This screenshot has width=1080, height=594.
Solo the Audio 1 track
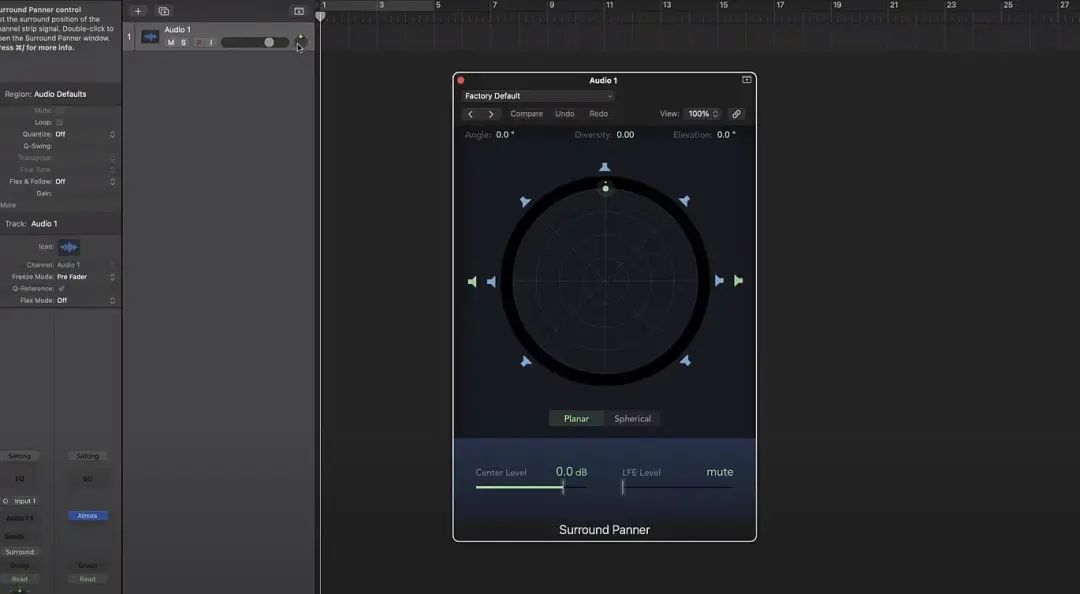click(x=183, y=43)
